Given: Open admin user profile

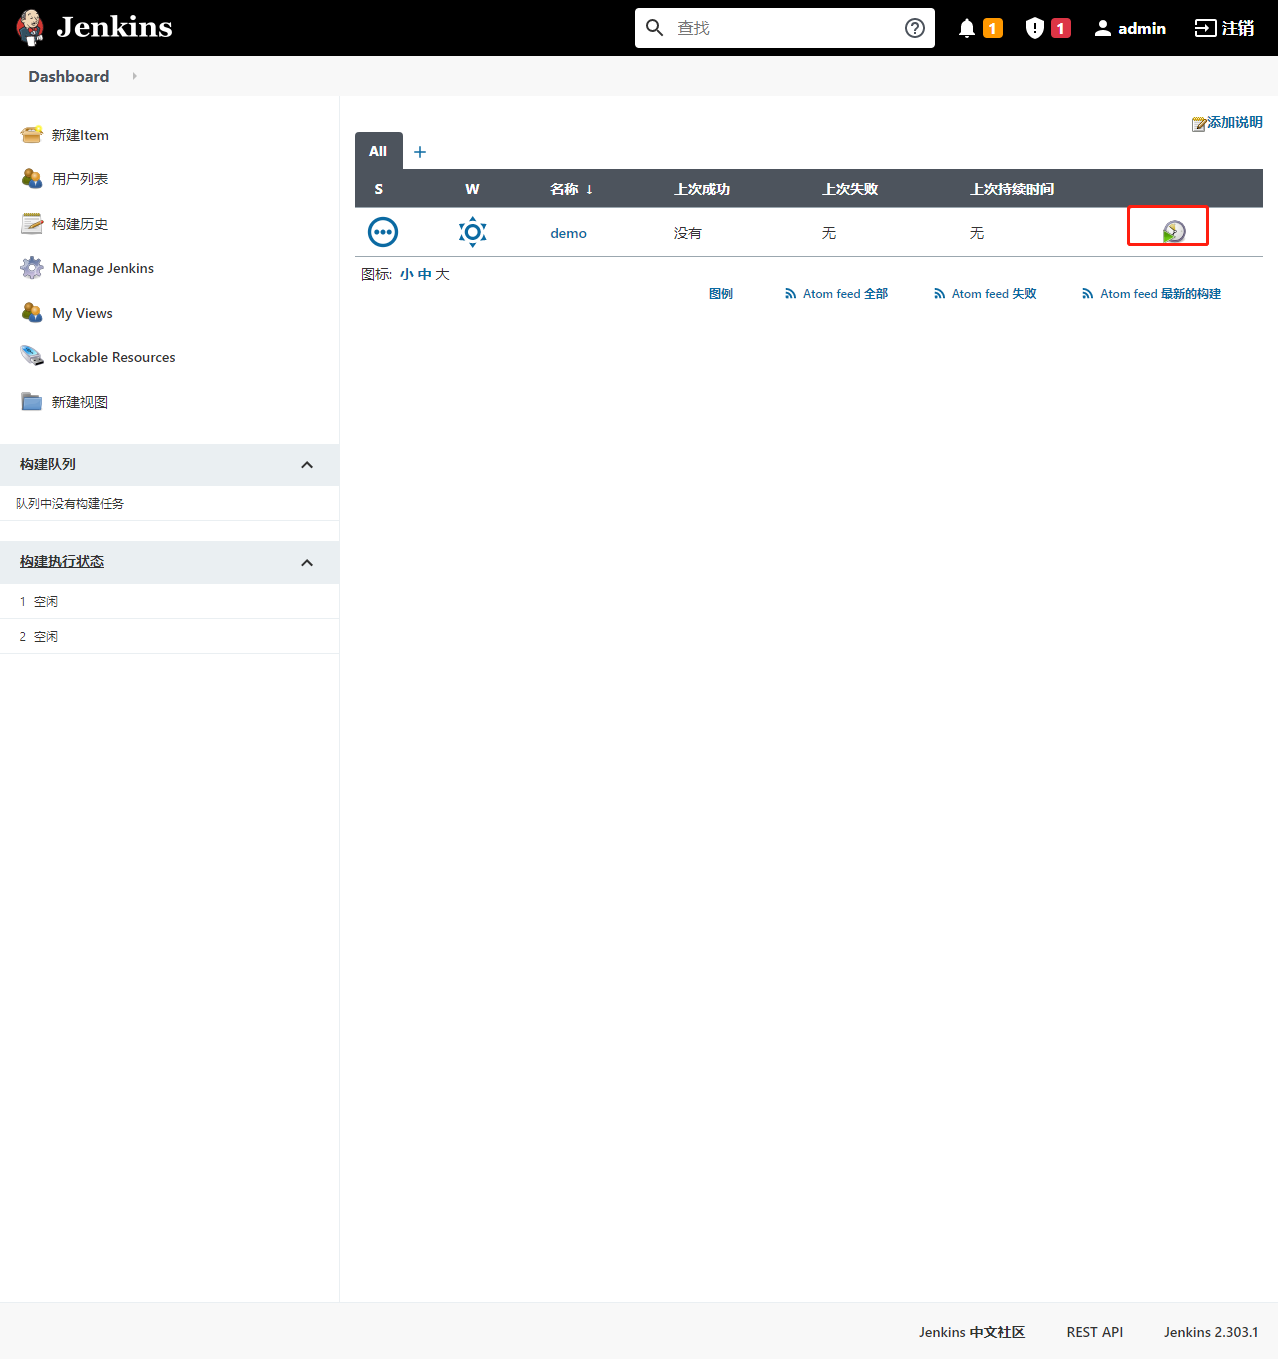Looking at the screenshot, I should coord(1130,28).
